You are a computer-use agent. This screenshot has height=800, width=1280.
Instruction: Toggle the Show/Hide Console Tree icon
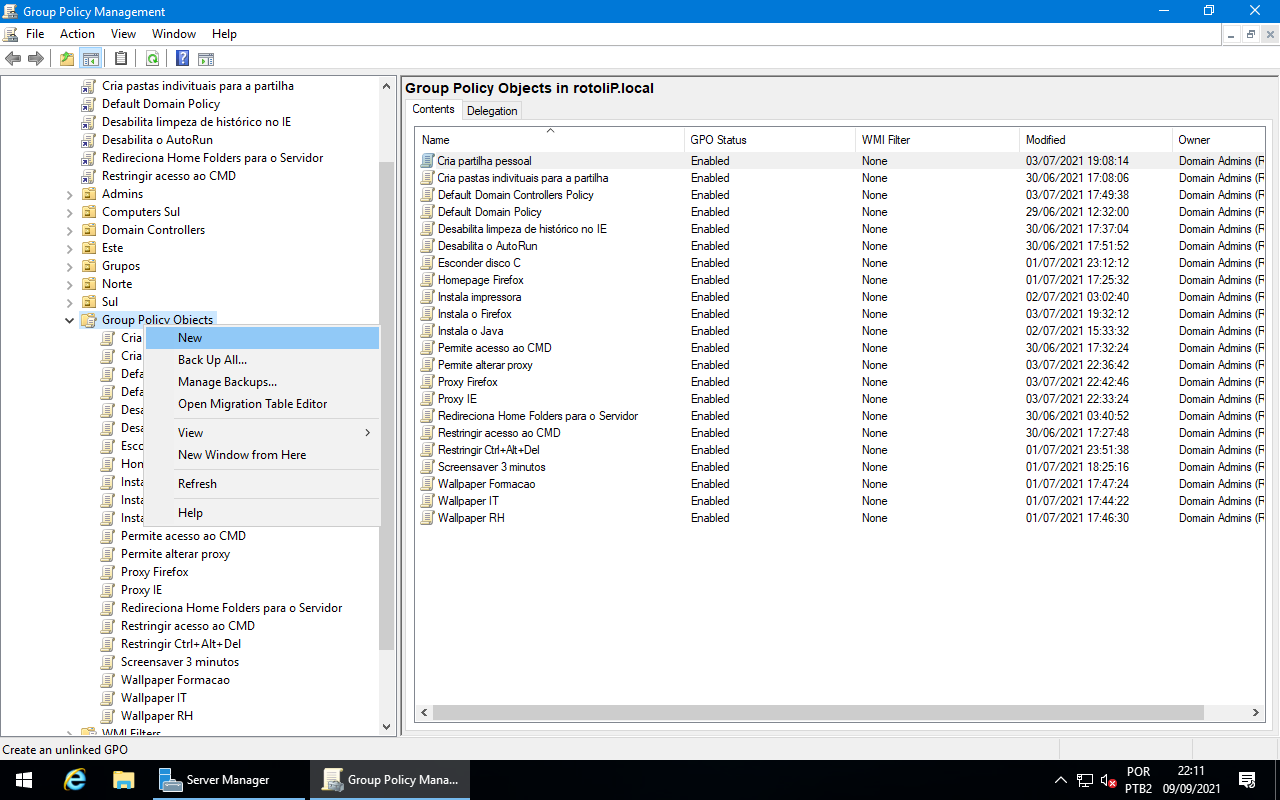[x=91, y=58]
